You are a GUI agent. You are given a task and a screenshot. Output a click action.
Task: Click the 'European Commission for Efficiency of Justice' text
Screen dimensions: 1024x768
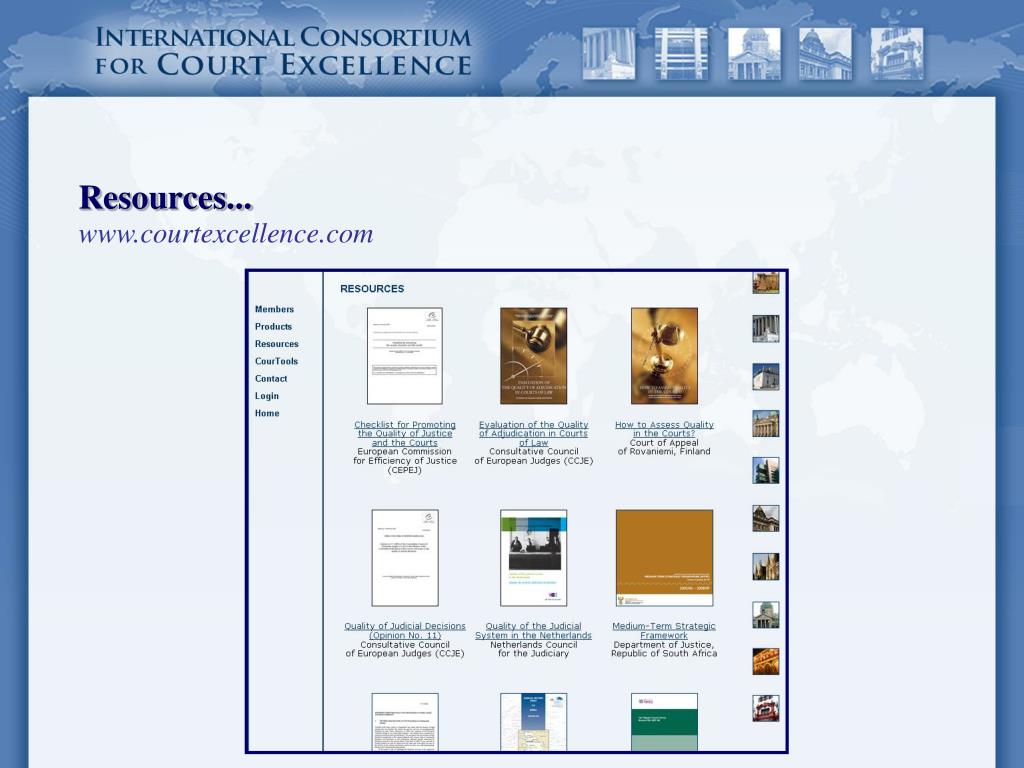(x=405, y=456)
